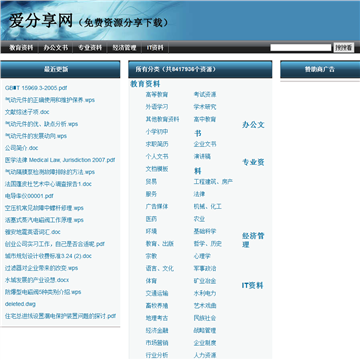Image resolution: width=360 pixels, height=360 pixels.
Task: Open the 学术研究 category
Action: (x=205, y=107)
